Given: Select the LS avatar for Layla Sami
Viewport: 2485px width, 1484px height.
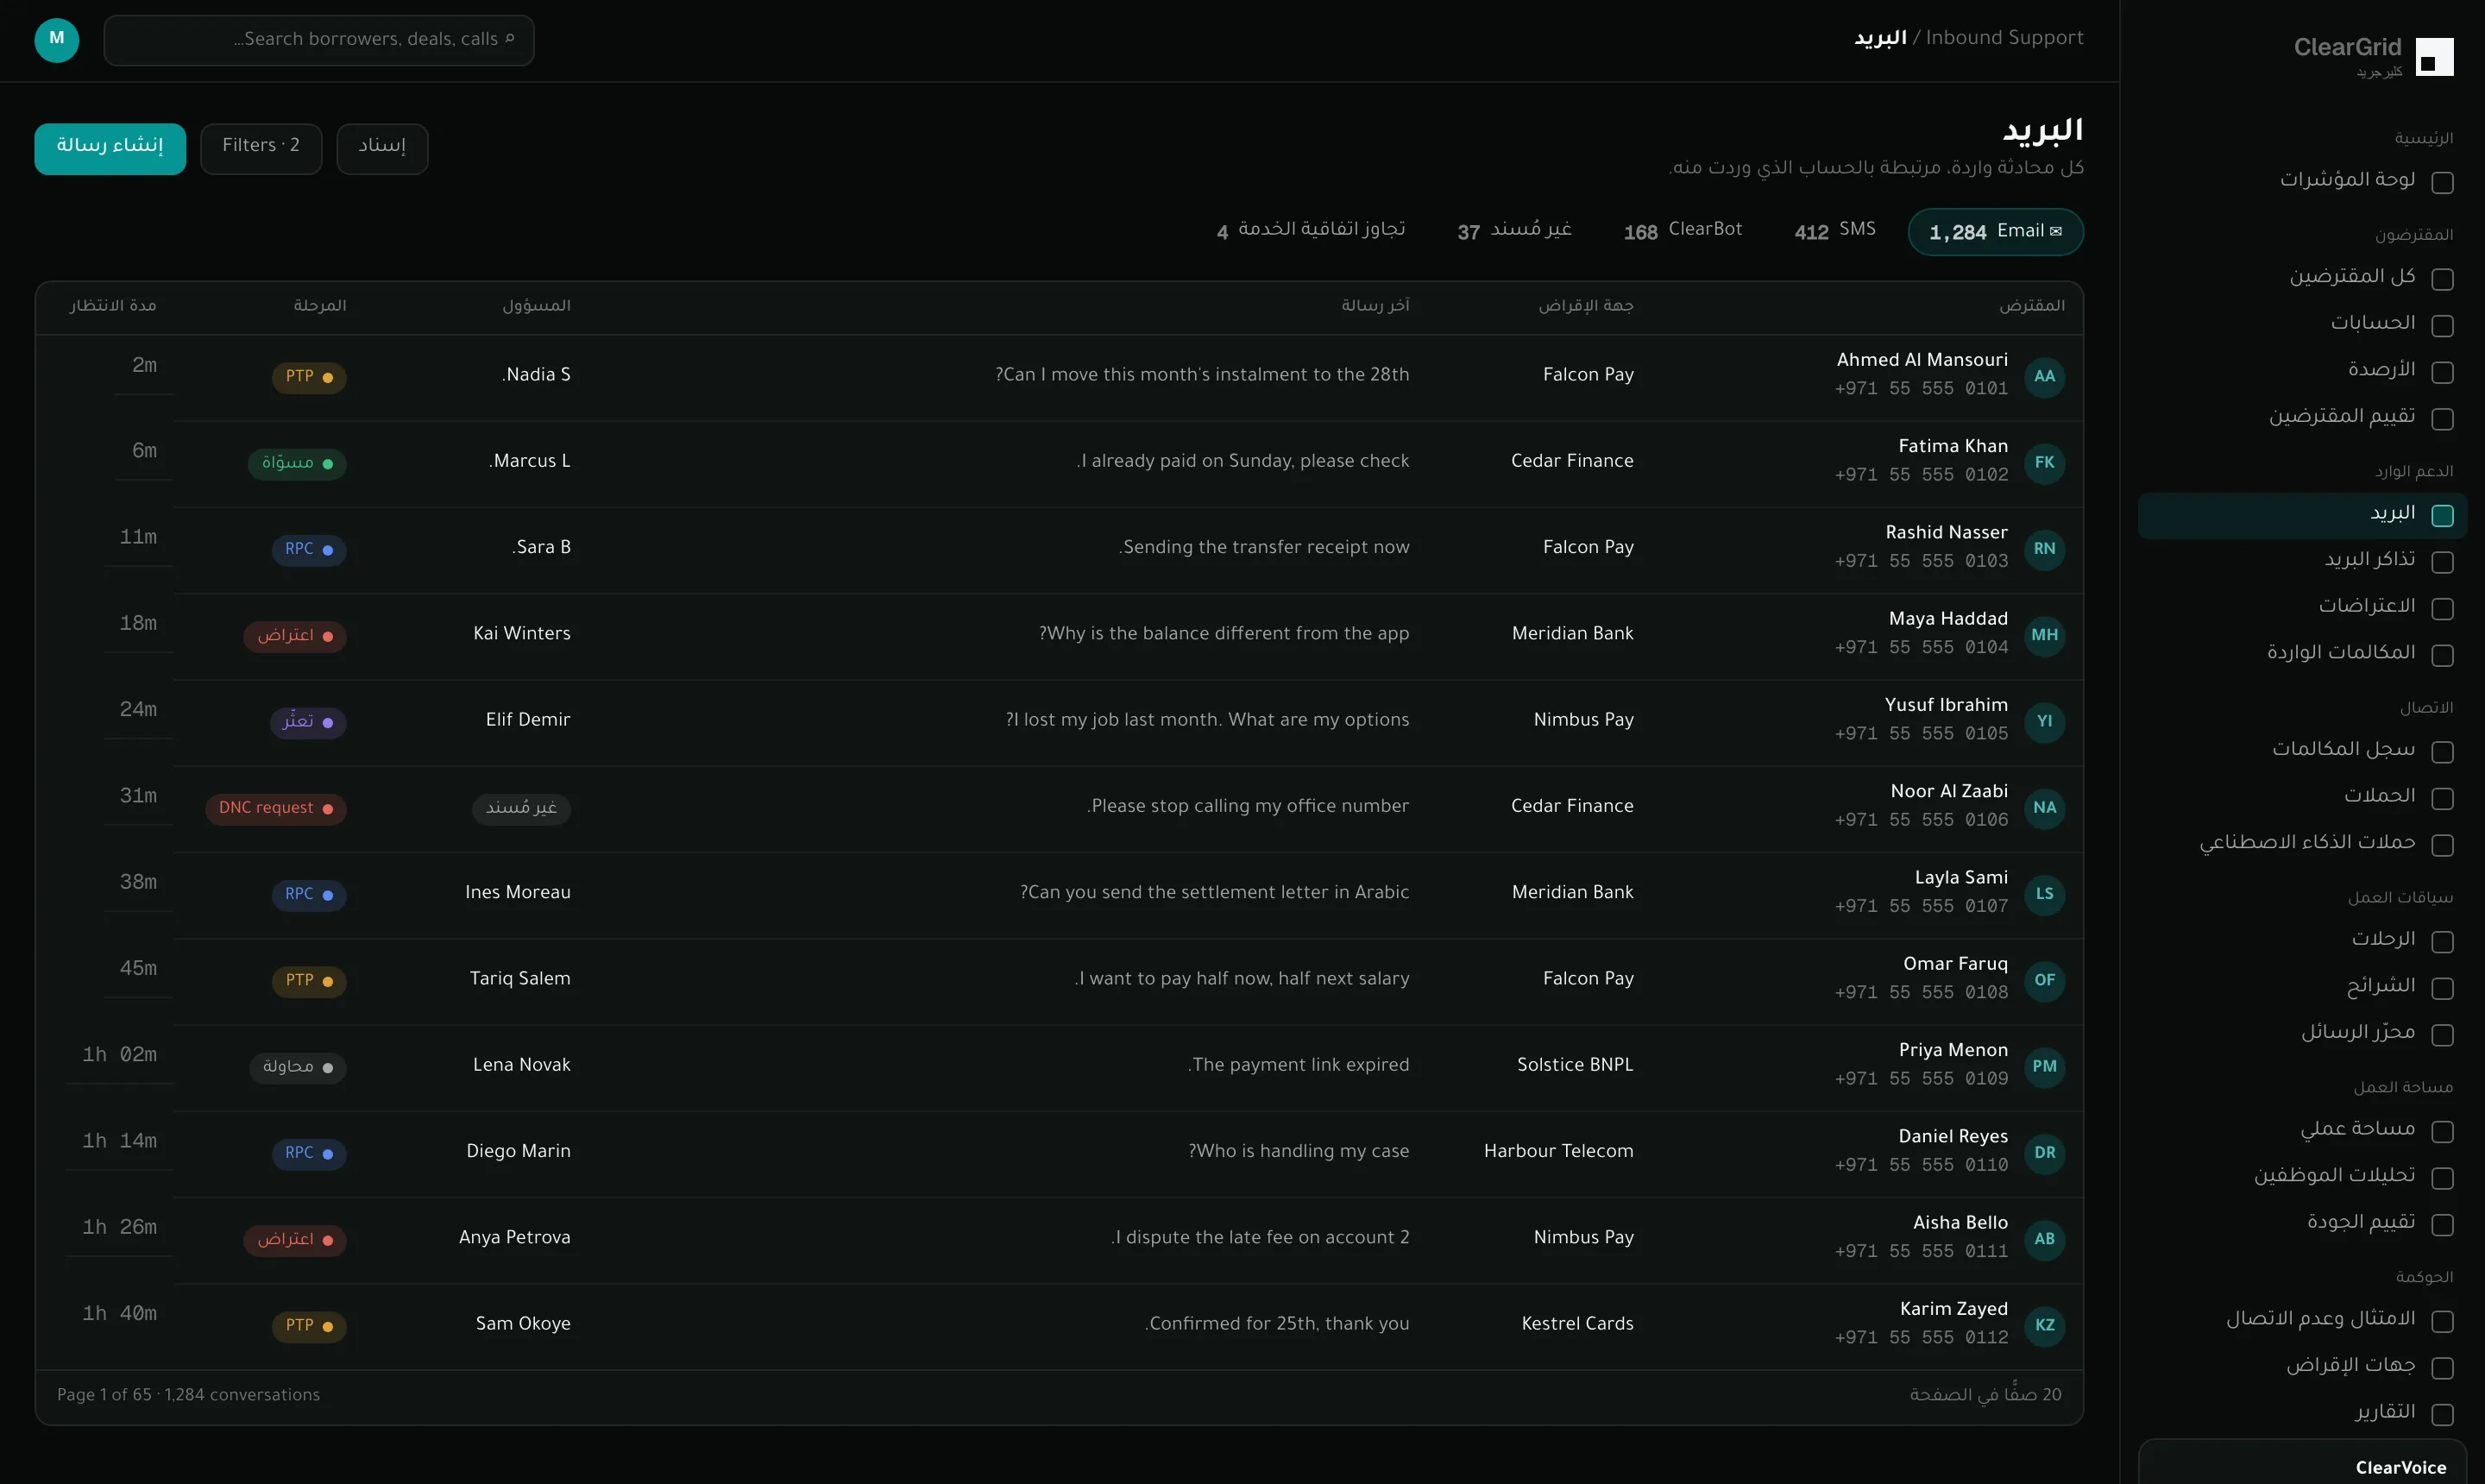Looking at the screenshot, I should (x=2044, y=894).
